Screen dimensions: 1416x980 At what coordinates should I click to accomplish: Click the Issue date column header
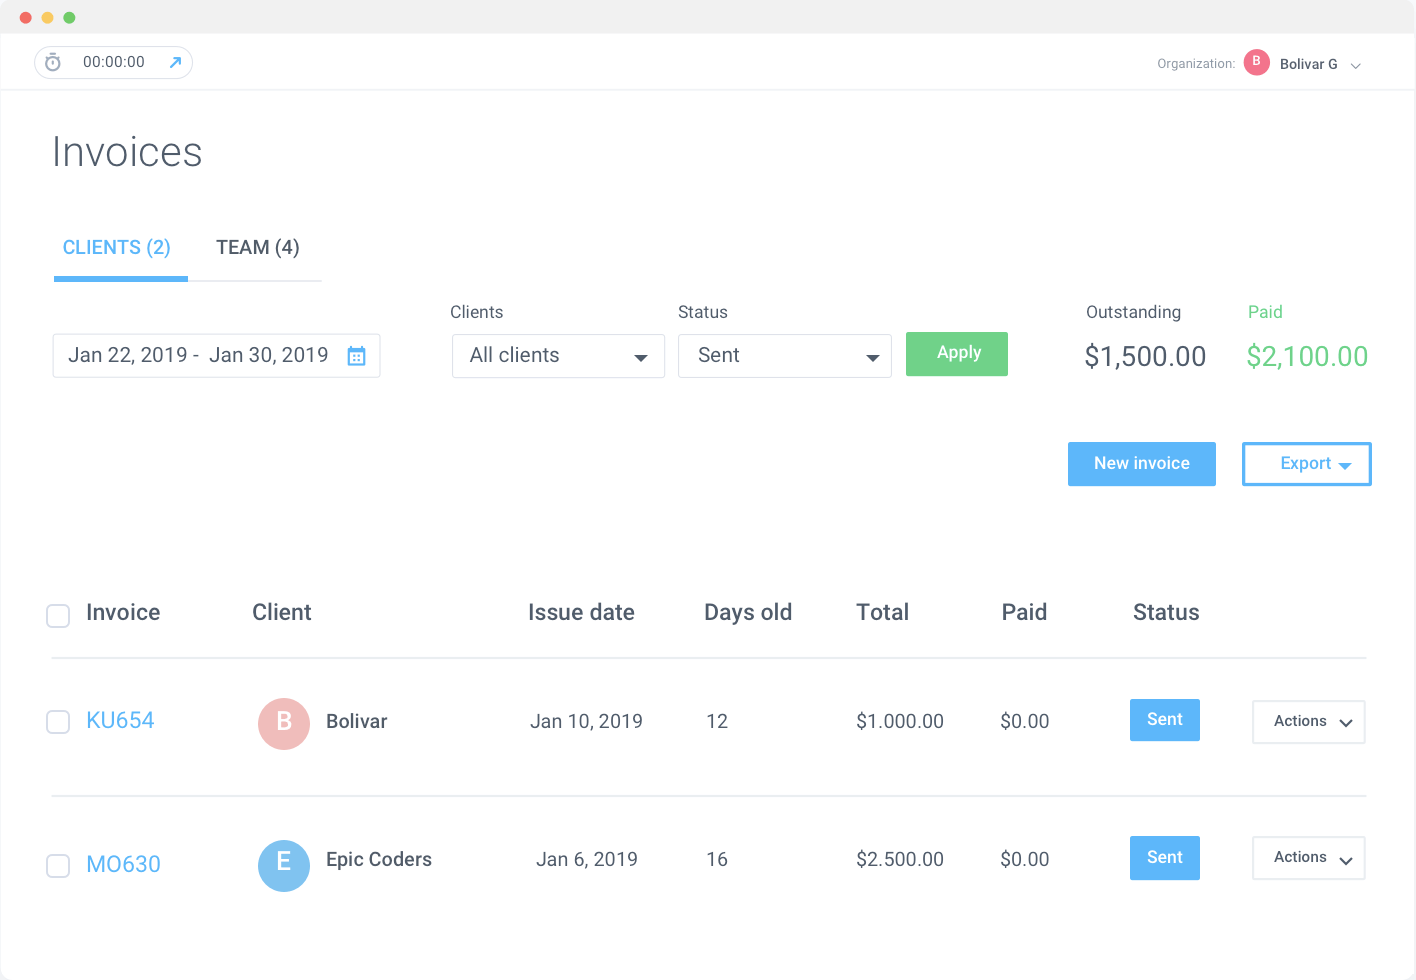coord(581,613)
